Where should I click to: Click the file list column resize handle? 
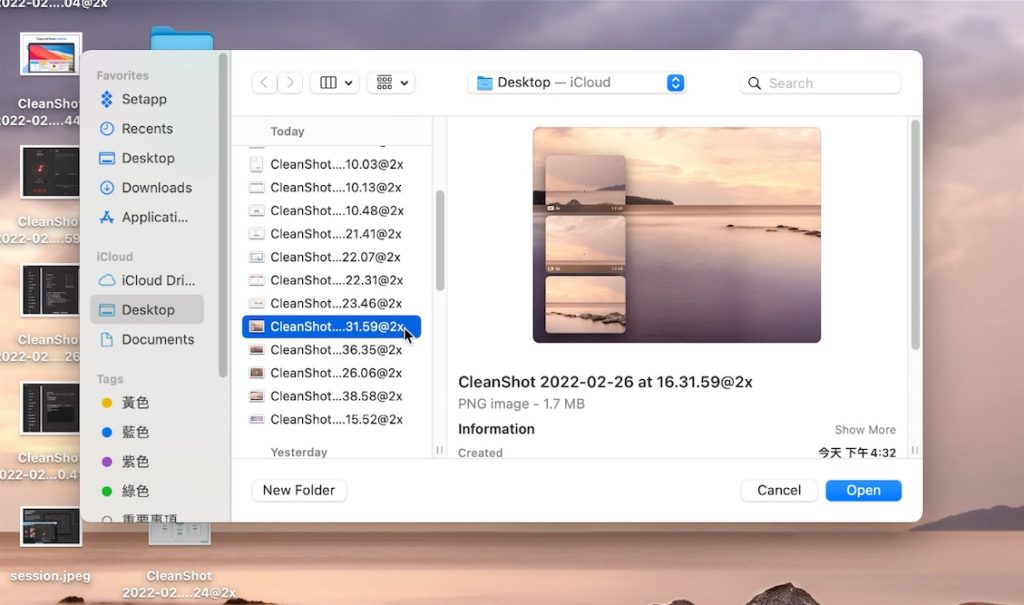440,450
